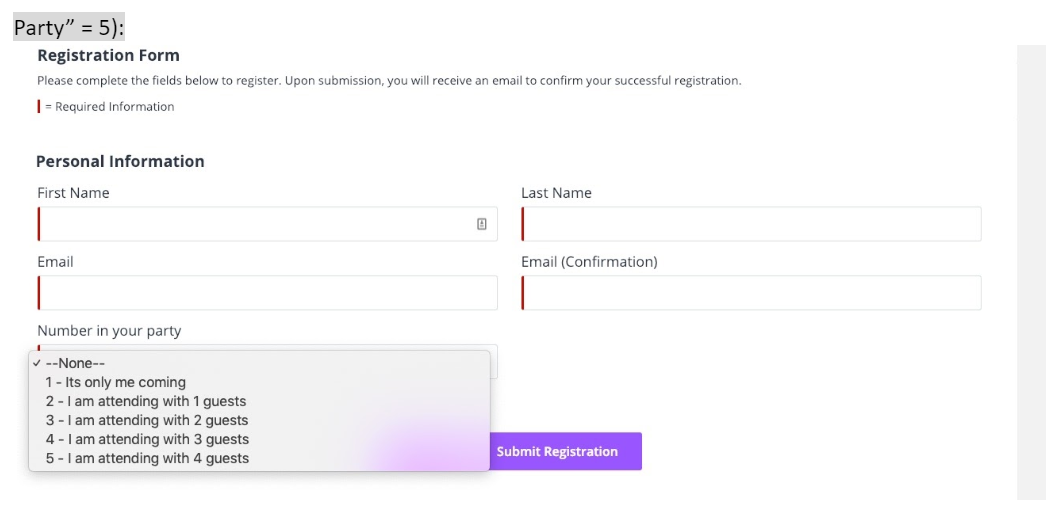Viewport: 1058px width, 507px height.
Task: Click the first Email input field
Action: [x=267, y=293]
